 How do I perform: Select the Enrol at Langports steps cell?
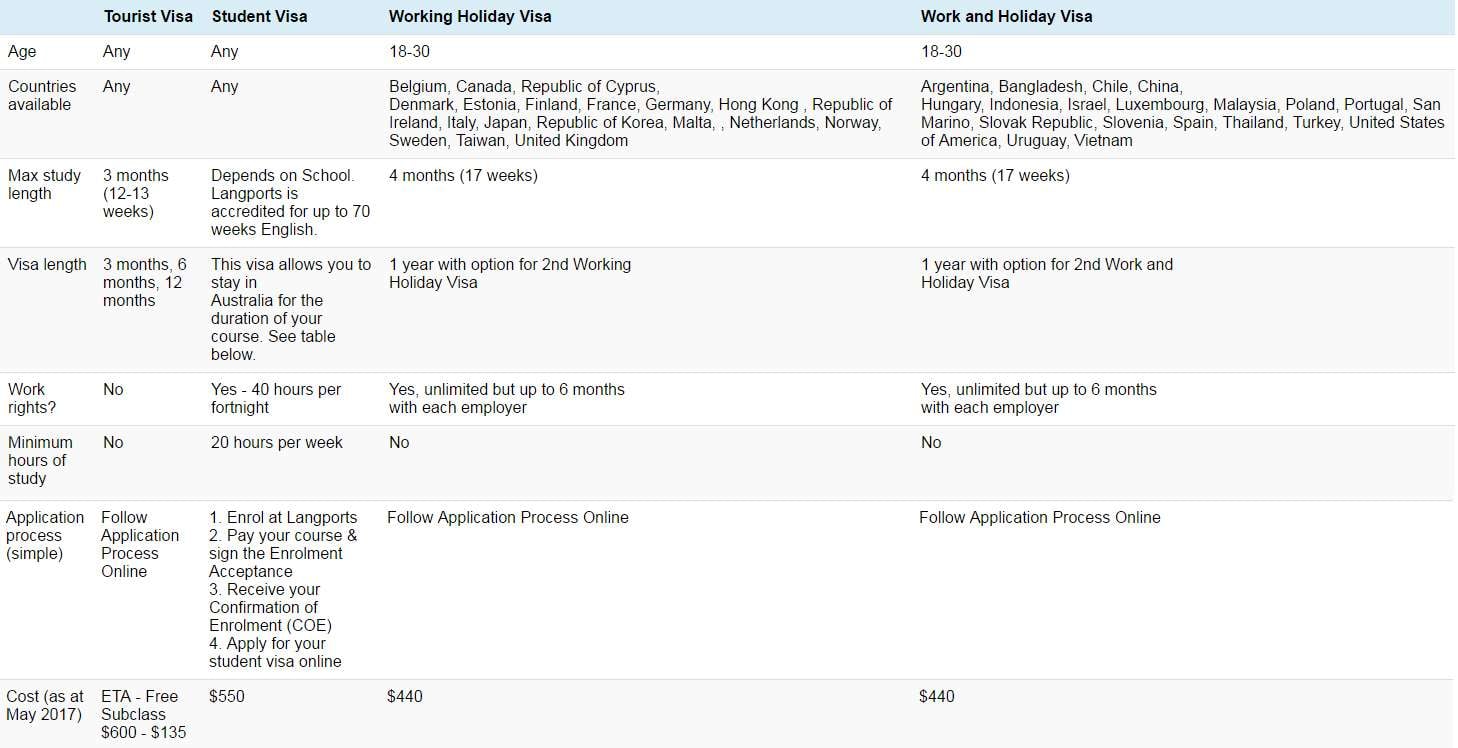(283, 589)
